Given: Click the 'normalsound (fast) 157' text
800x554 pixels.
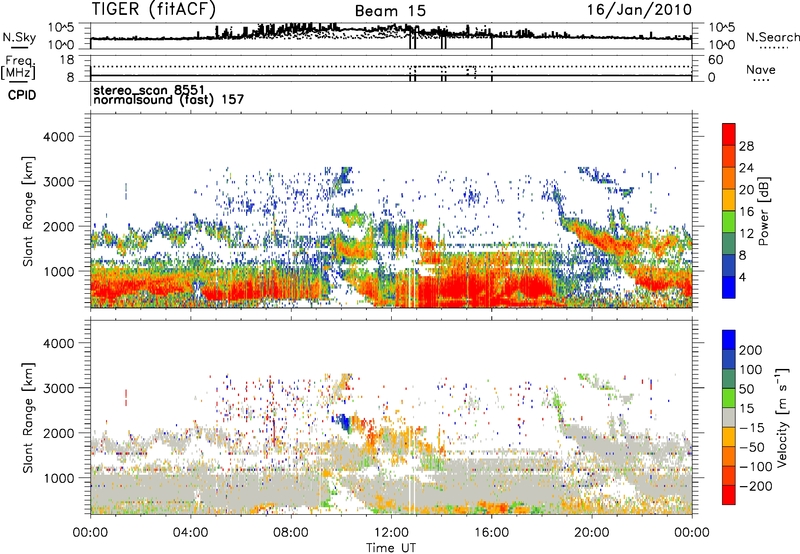Looking at the screenshot, I should [169, 99].
